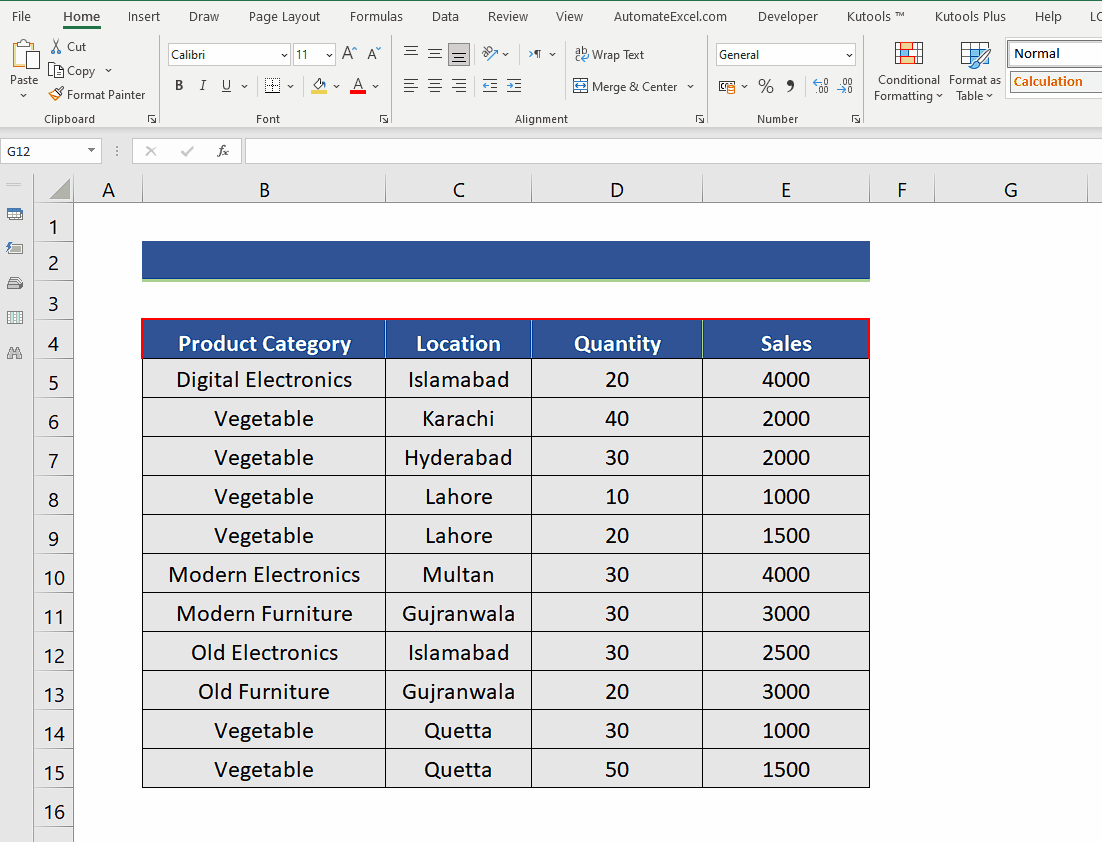The image size is (1102, 842).
Task: Click the Increase Indent icon
Action: coord(513,86)
